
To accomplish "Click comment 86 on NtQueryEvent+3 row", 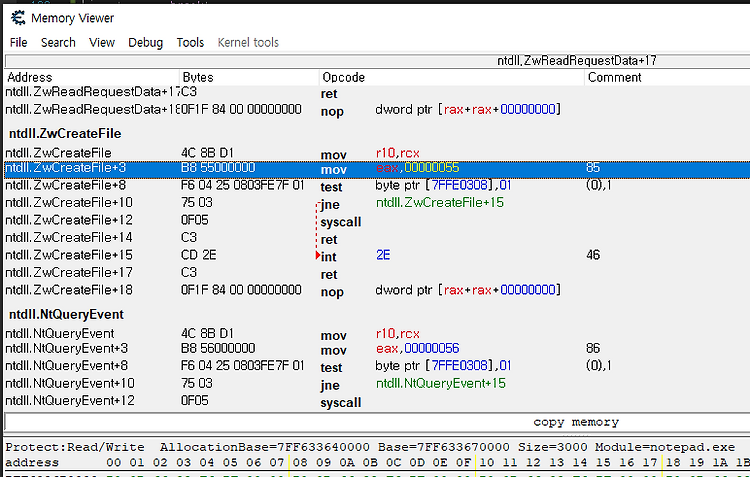I will [593, 349].
